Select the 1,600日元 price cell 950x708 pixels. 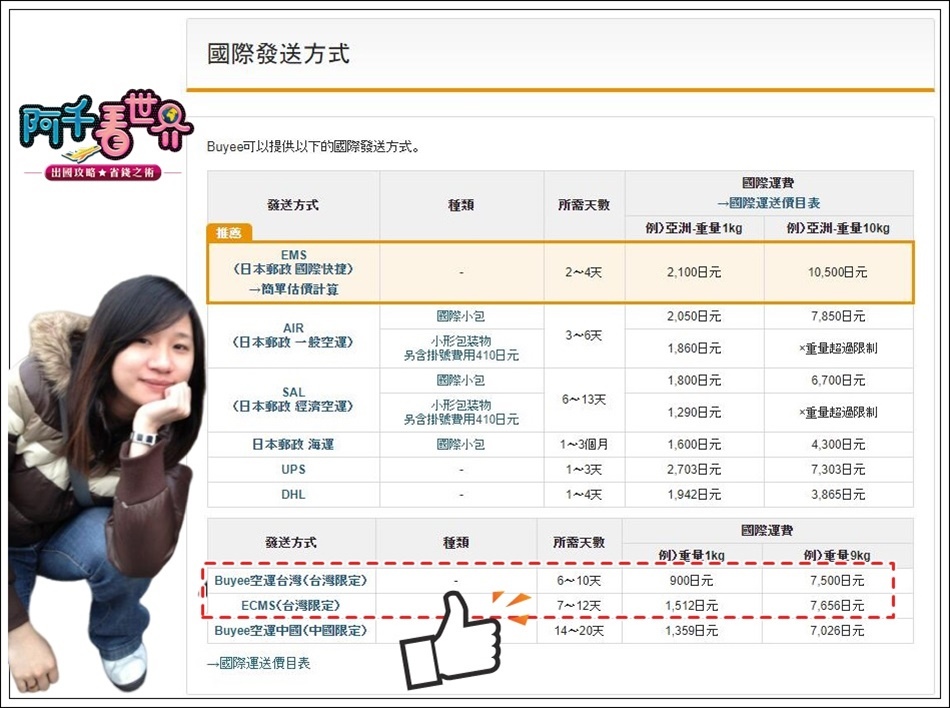click(x=694, y=445)
